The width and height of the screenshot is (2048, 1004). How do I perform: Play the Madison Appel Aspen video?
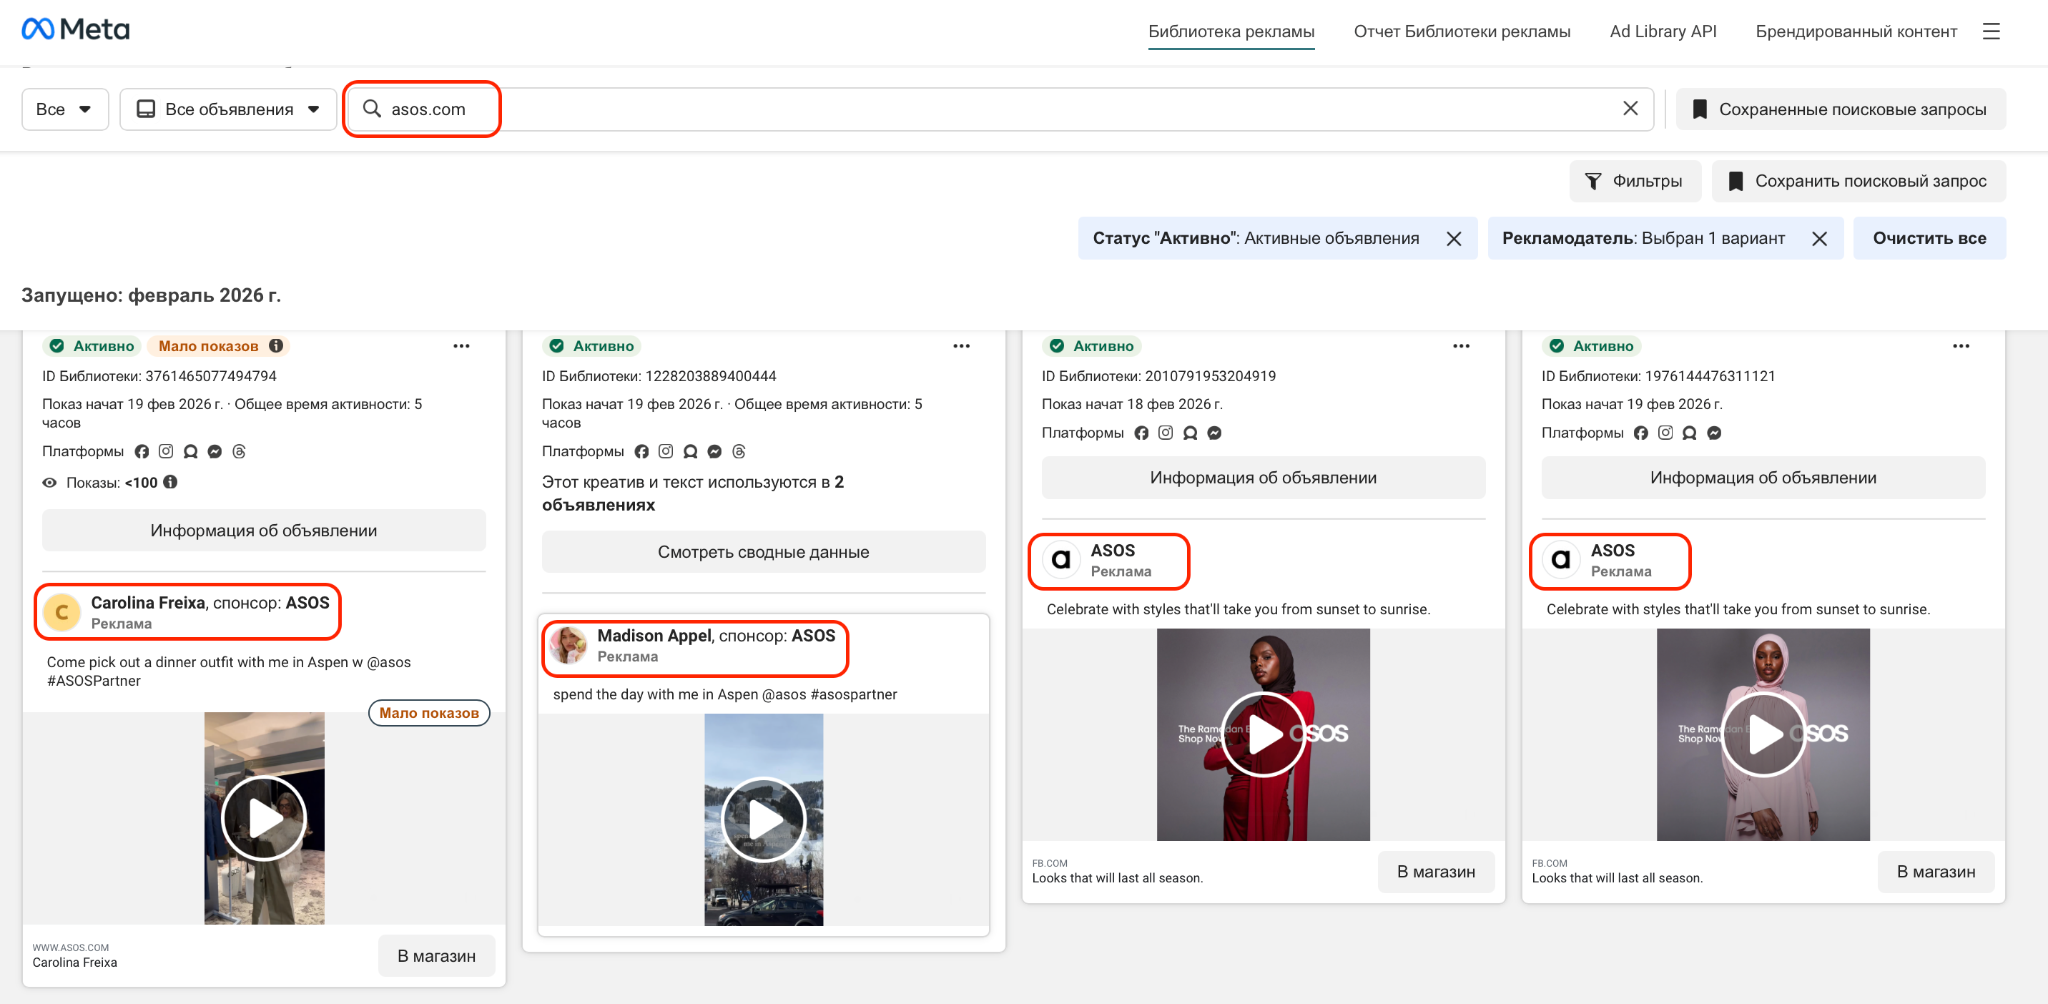point(764,820)
